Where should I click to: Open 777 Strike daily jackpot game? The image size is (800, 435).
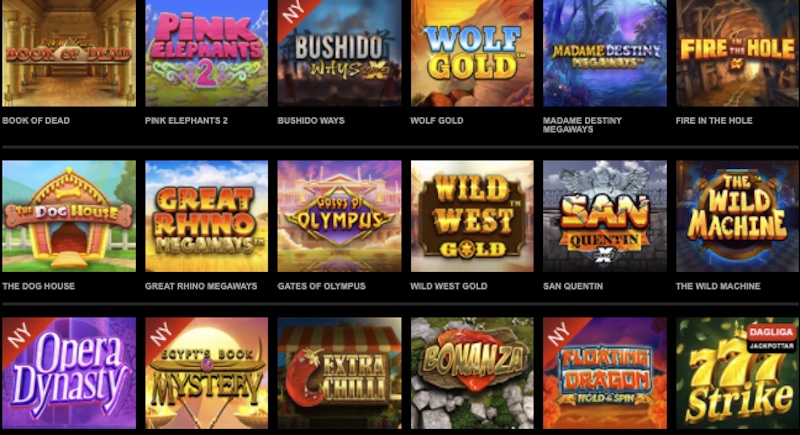(738, 373)
